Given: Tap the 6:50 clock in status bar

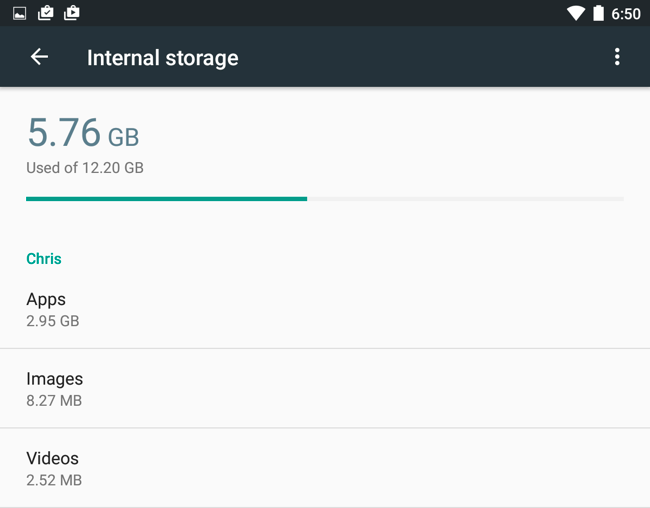Looking at the screenshot, I should 626,14.
